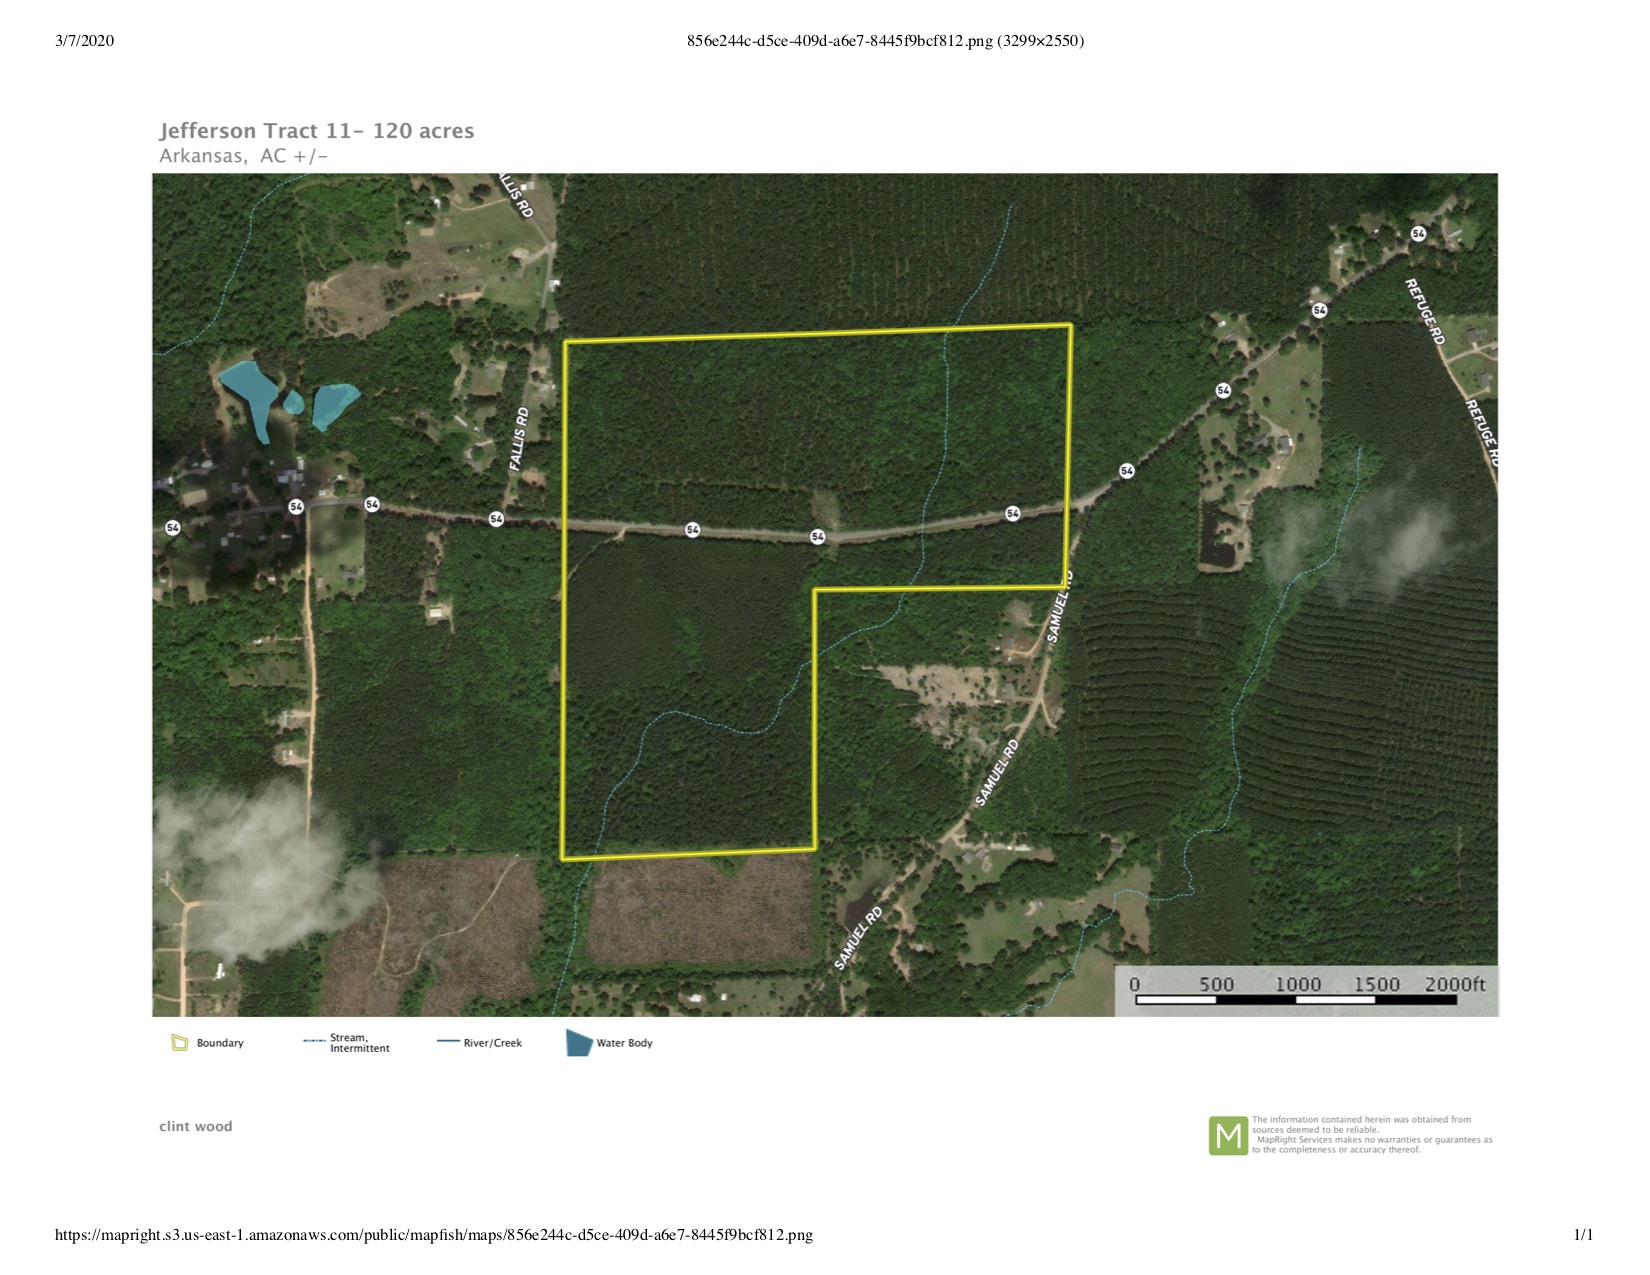This screenshot has height=1275, width=1650.
Task: Click the Jefferson Tract 11 map title
Action: [317, 131]
